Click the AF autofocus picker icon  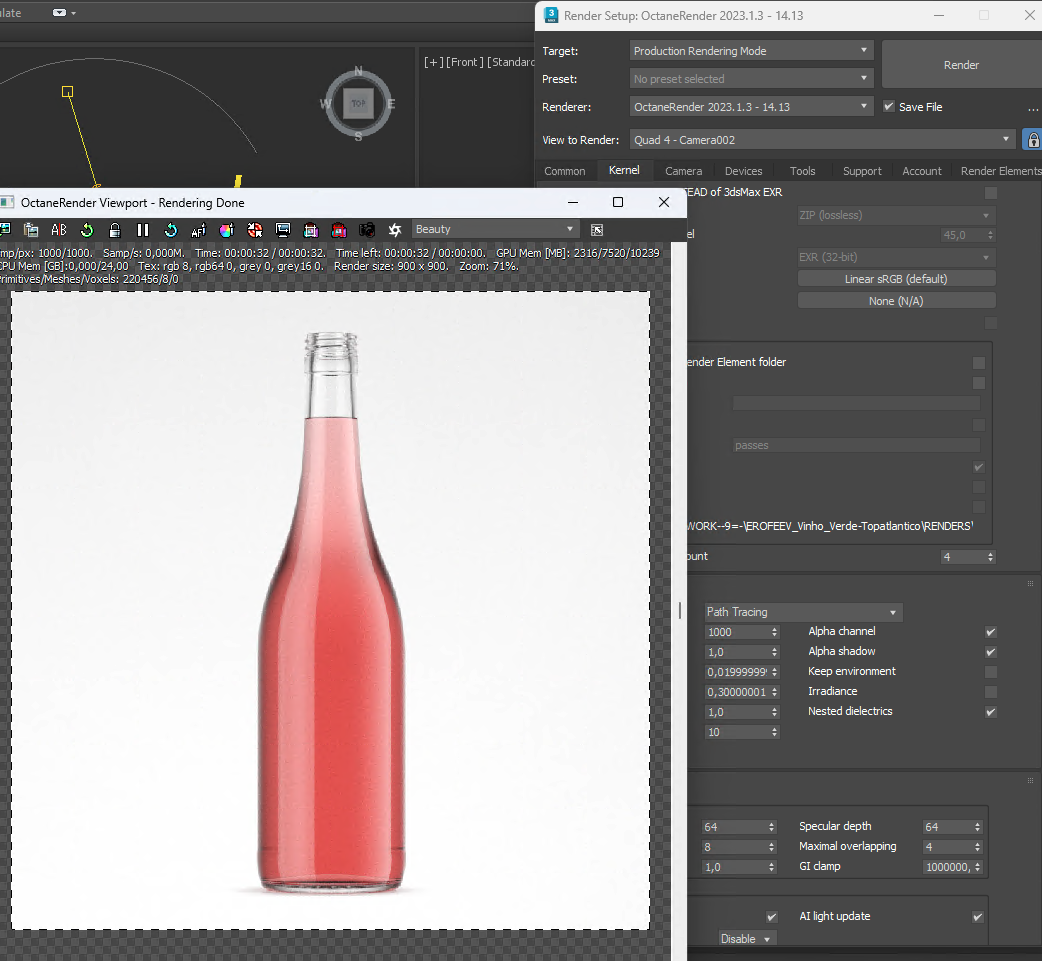(199, 230)
